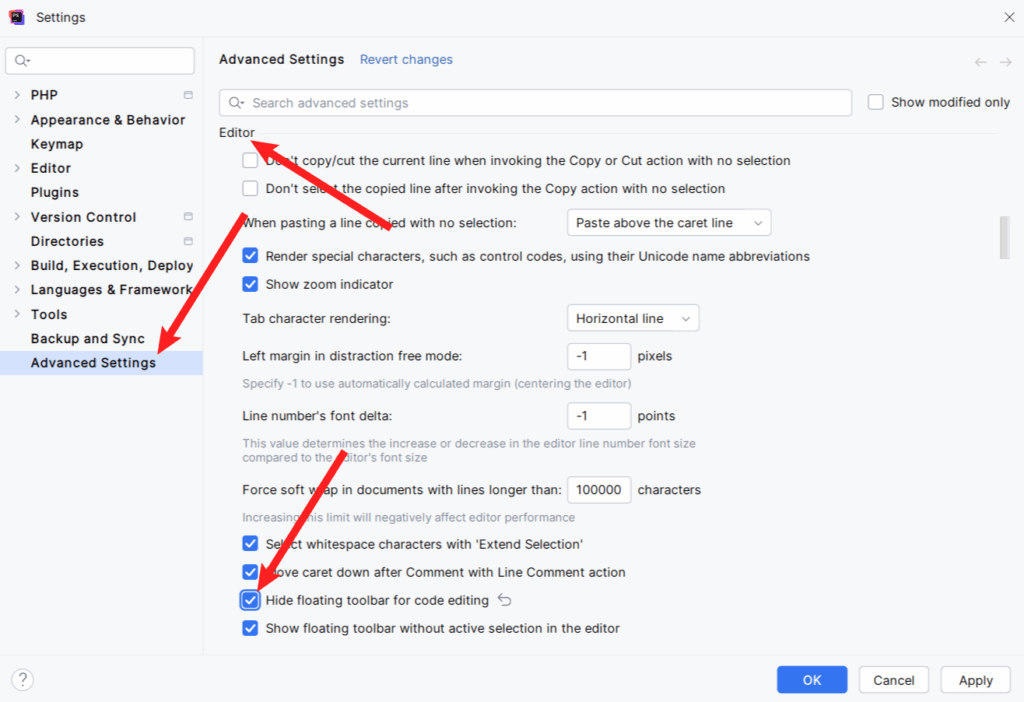This screenshot has height=702, width=1024.
Task: Click the PHP project-level settings icon
Action: 188,95
